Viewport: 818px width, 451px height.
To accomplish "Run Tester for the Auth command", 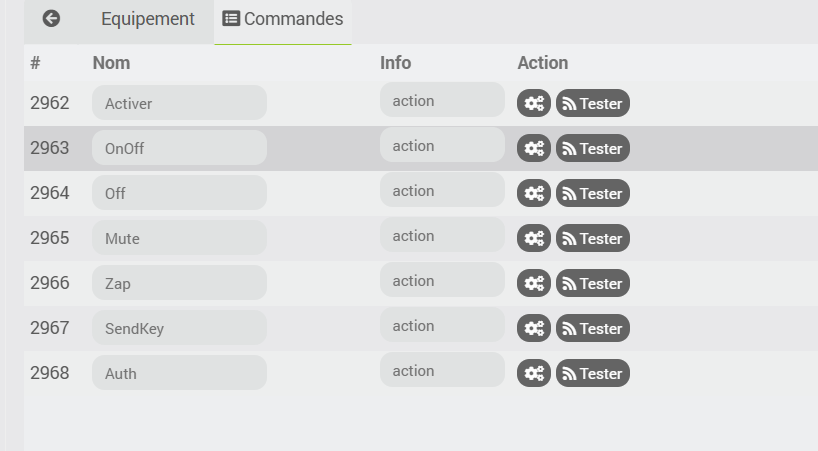I will (593, 373).
